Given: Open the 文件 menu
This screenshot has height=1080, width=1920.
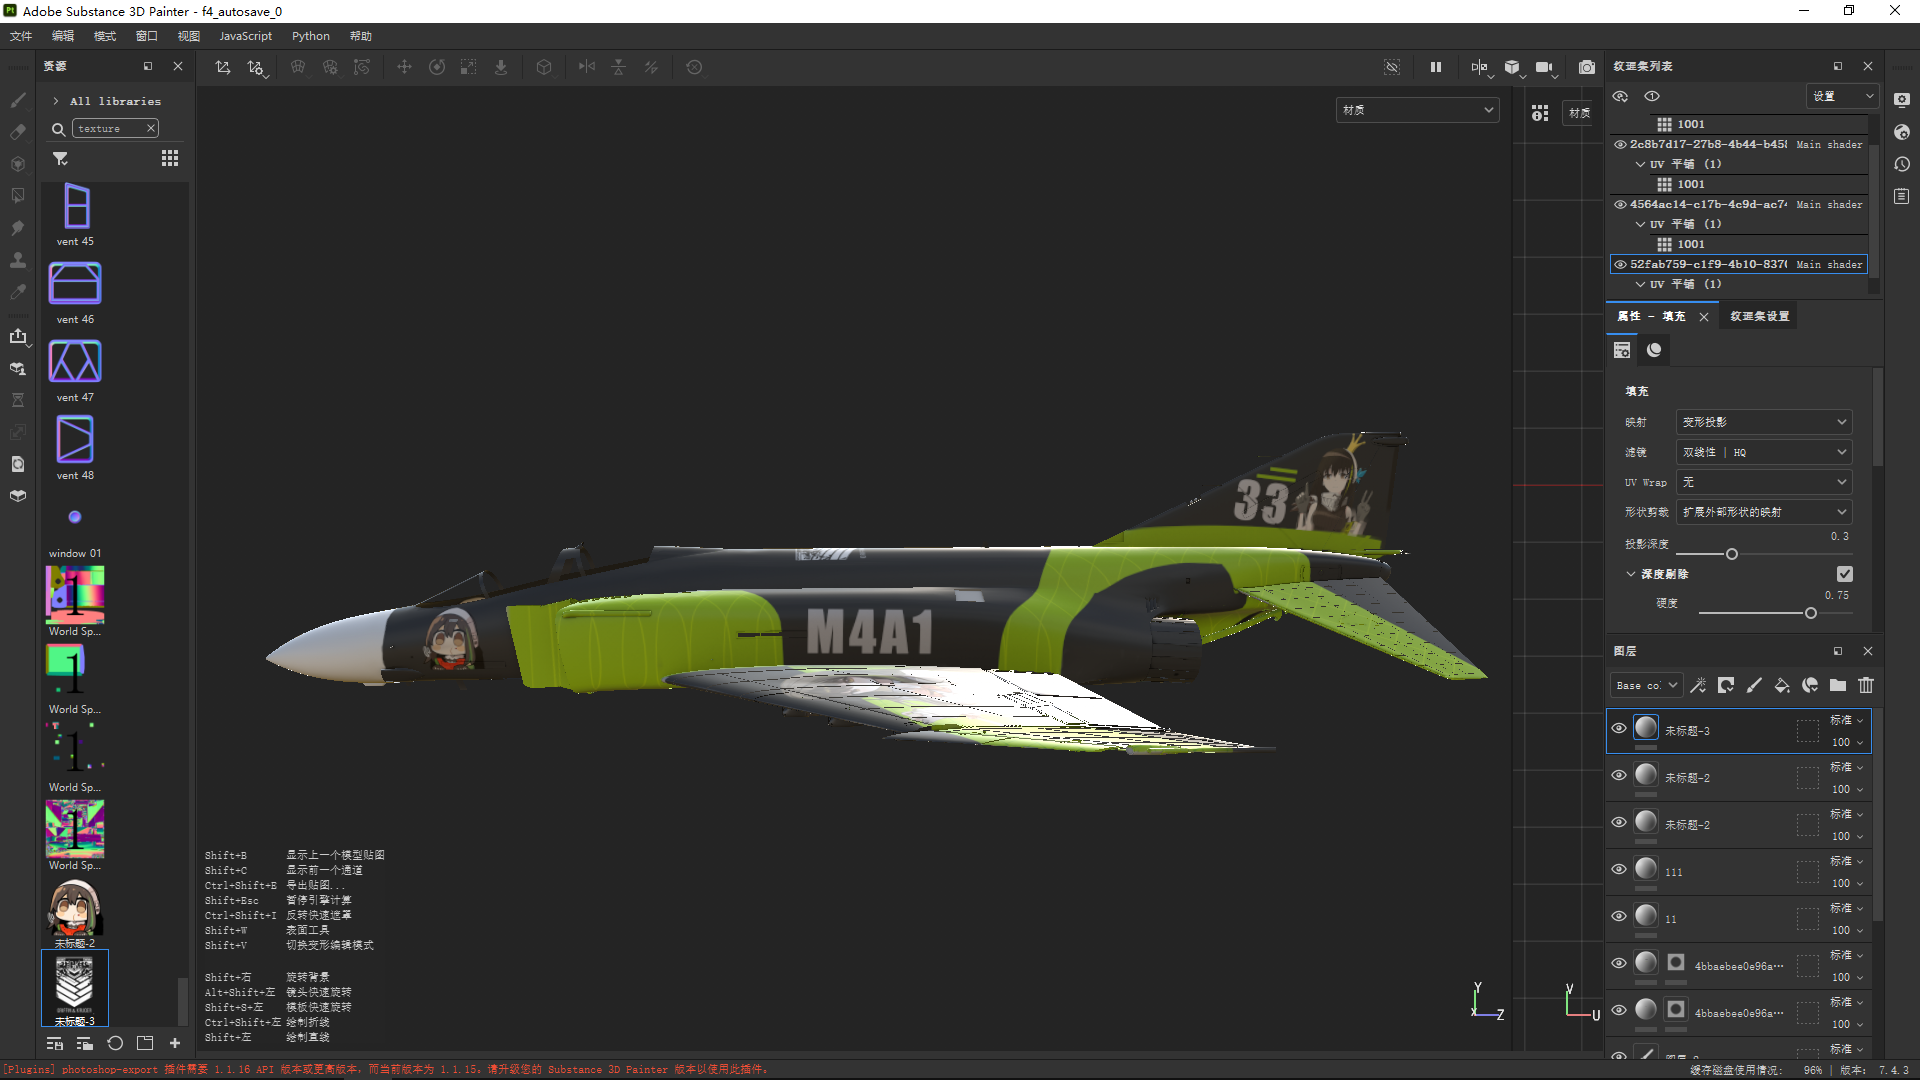Looking at the screenshot, I should pyautogui.click(x=21, y=36).
